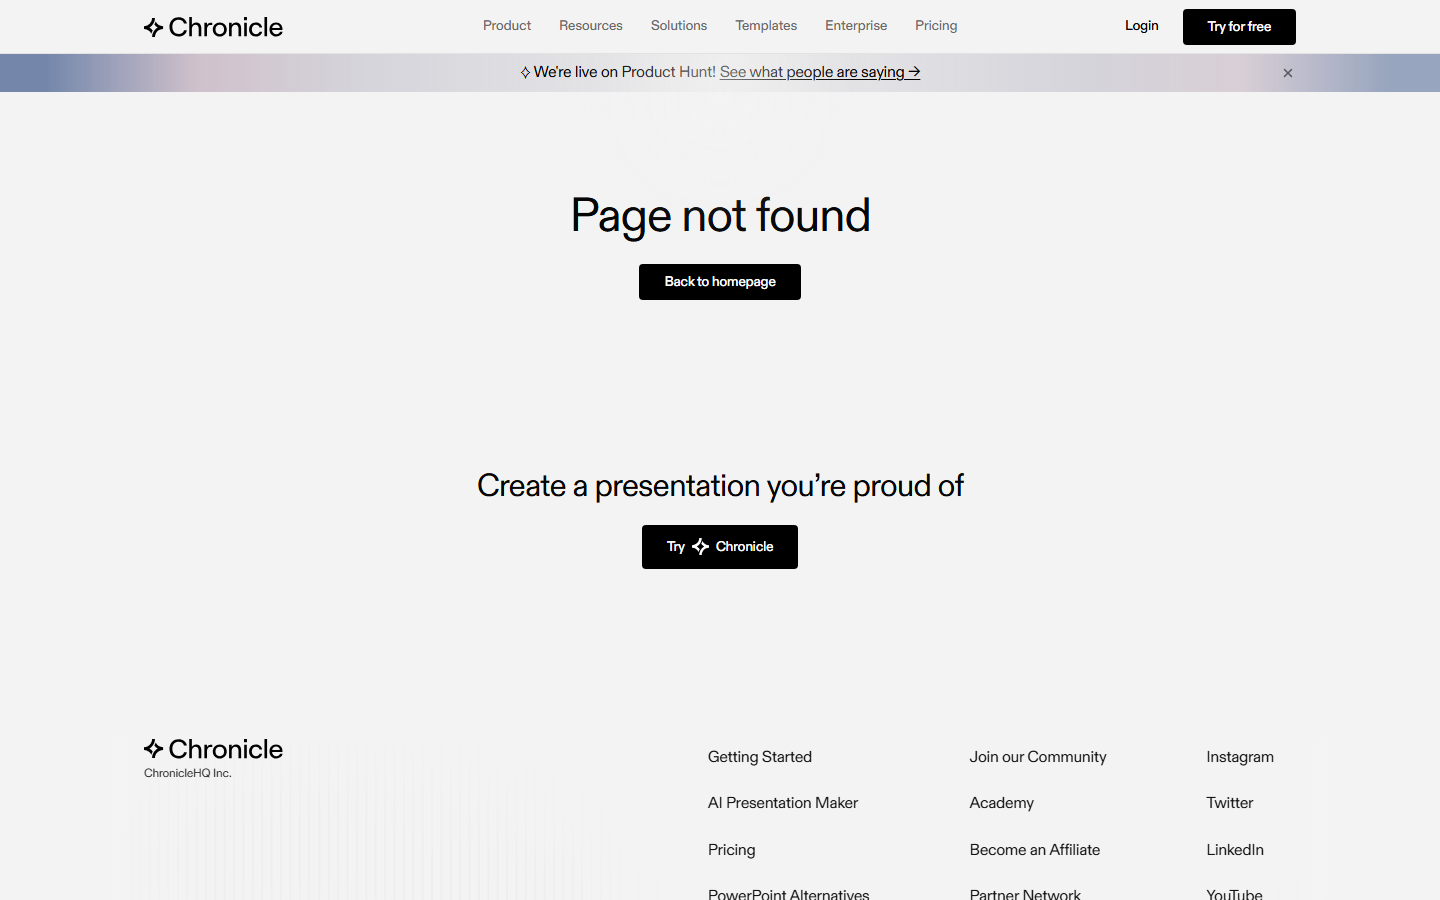This screenshot has height=900, width=1440.
Task: Select Enterprise in the navigation bar
Action: pyautogui.click(x=856, y=26)
